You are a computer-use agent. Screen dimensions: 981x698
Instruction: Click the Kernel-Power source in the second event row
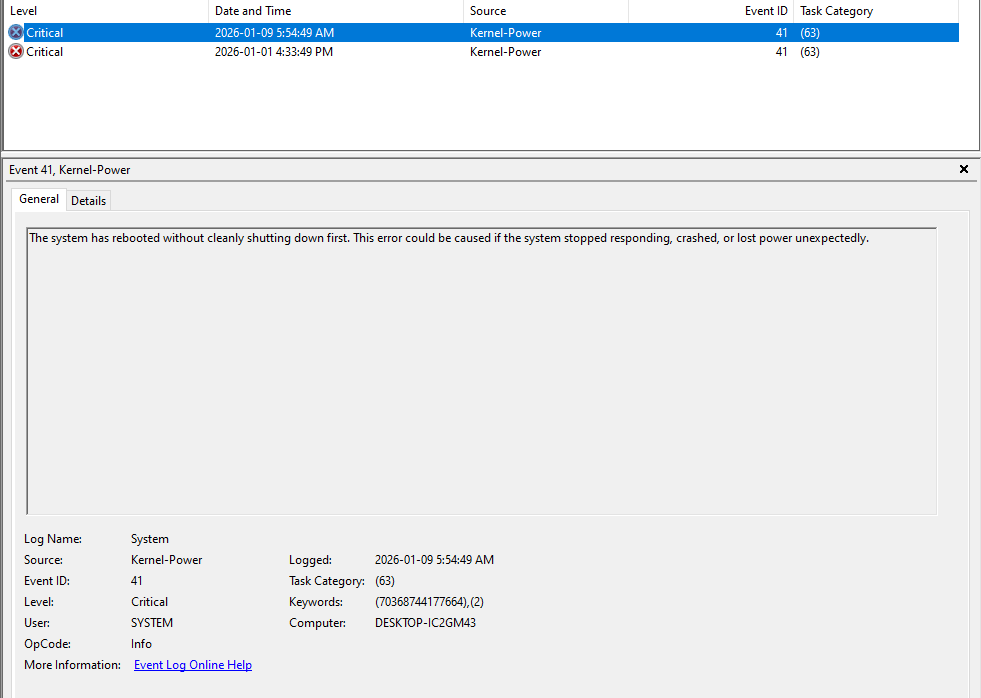tap(506, 52)
